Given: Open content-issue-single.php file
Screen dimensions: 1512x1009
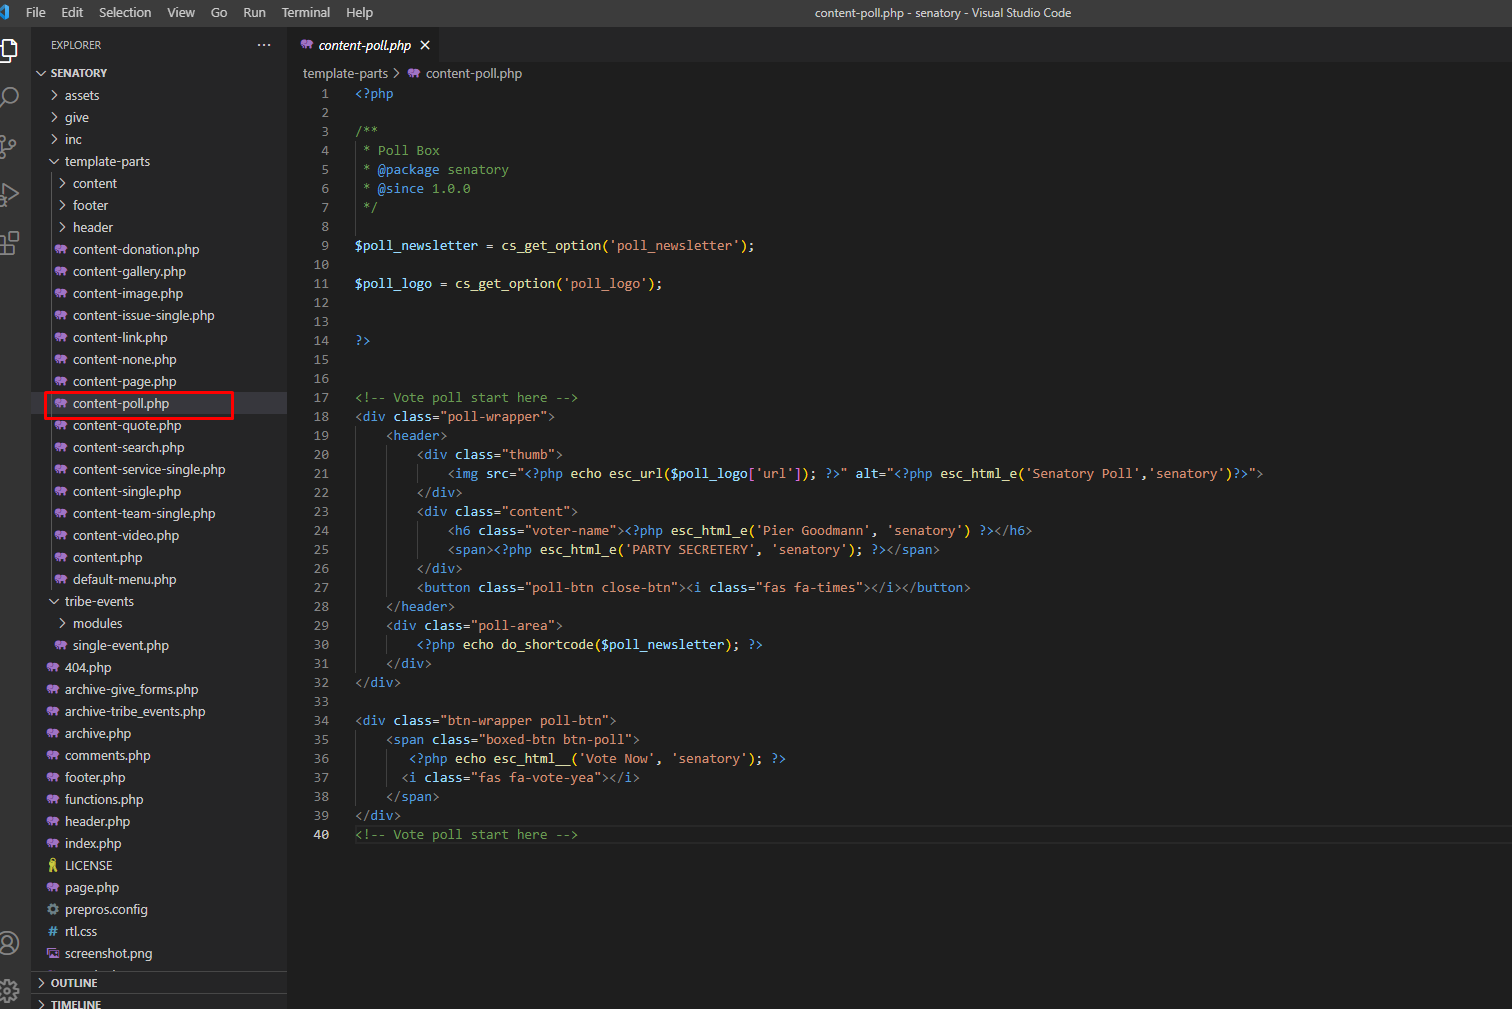Looking at the screenshot, I should (159, 315).
